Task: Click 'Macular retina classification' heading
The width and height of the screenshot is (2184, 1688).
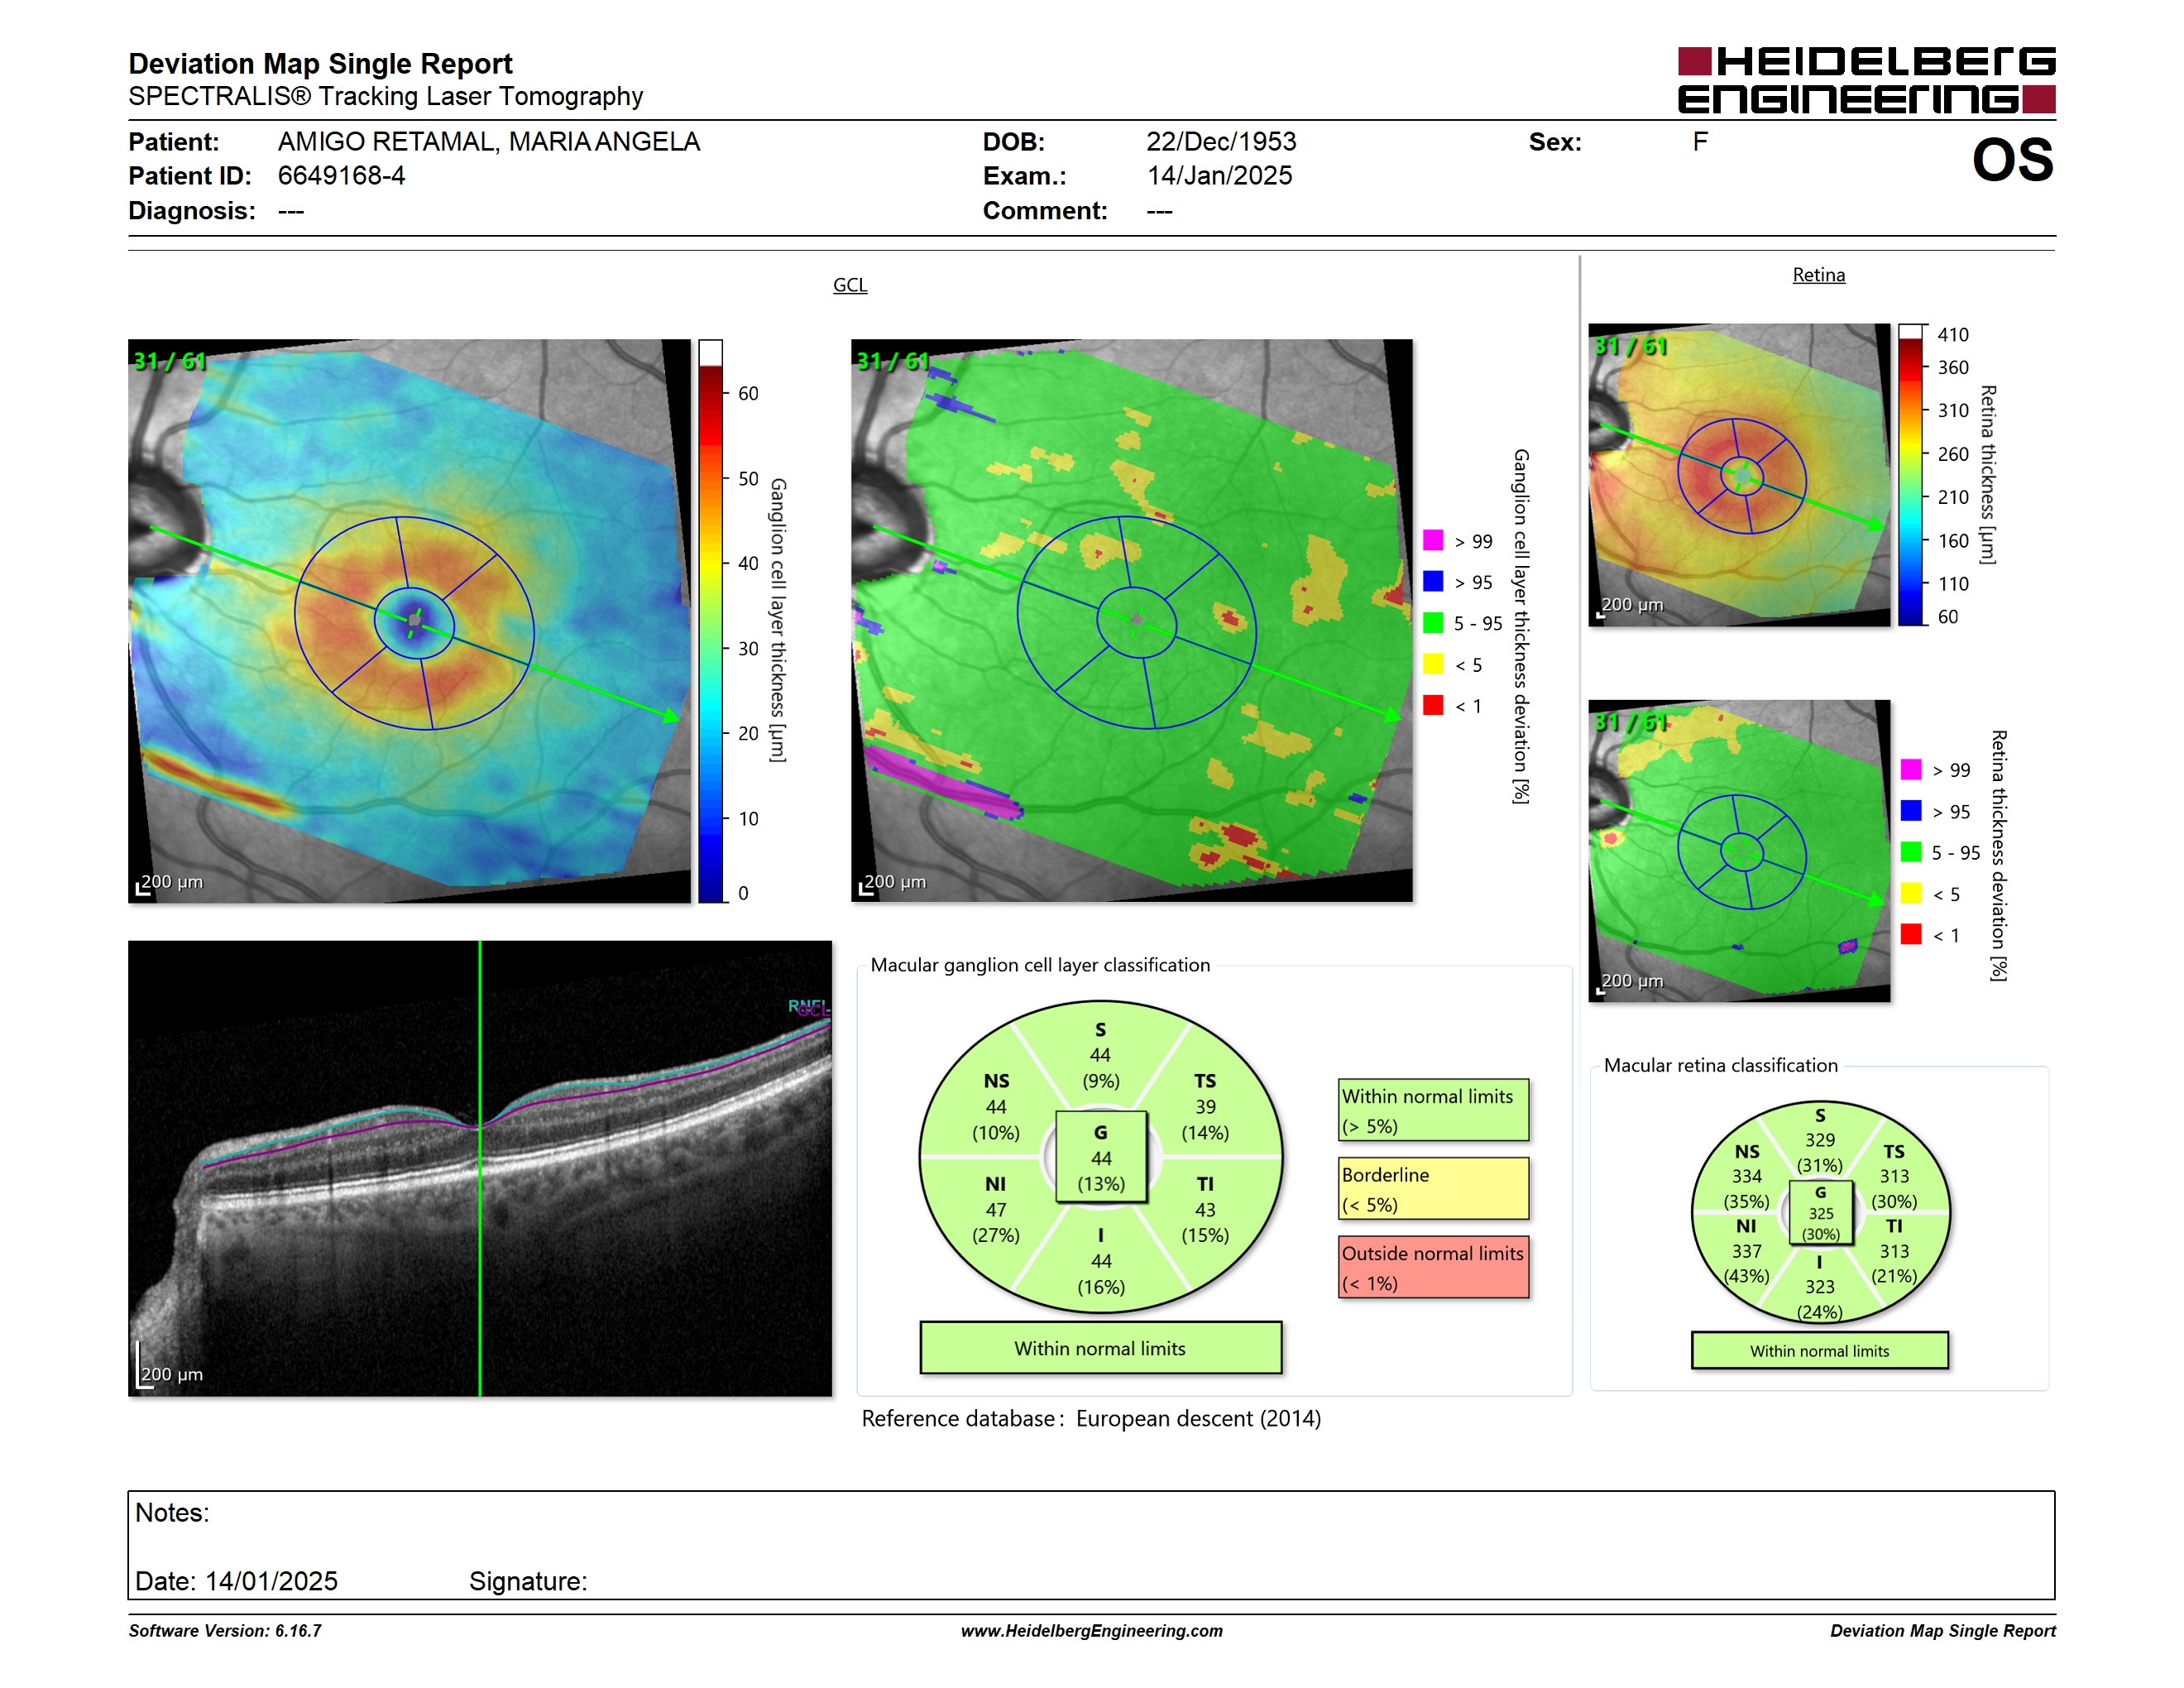Action: click(x=1720, y=1066)
